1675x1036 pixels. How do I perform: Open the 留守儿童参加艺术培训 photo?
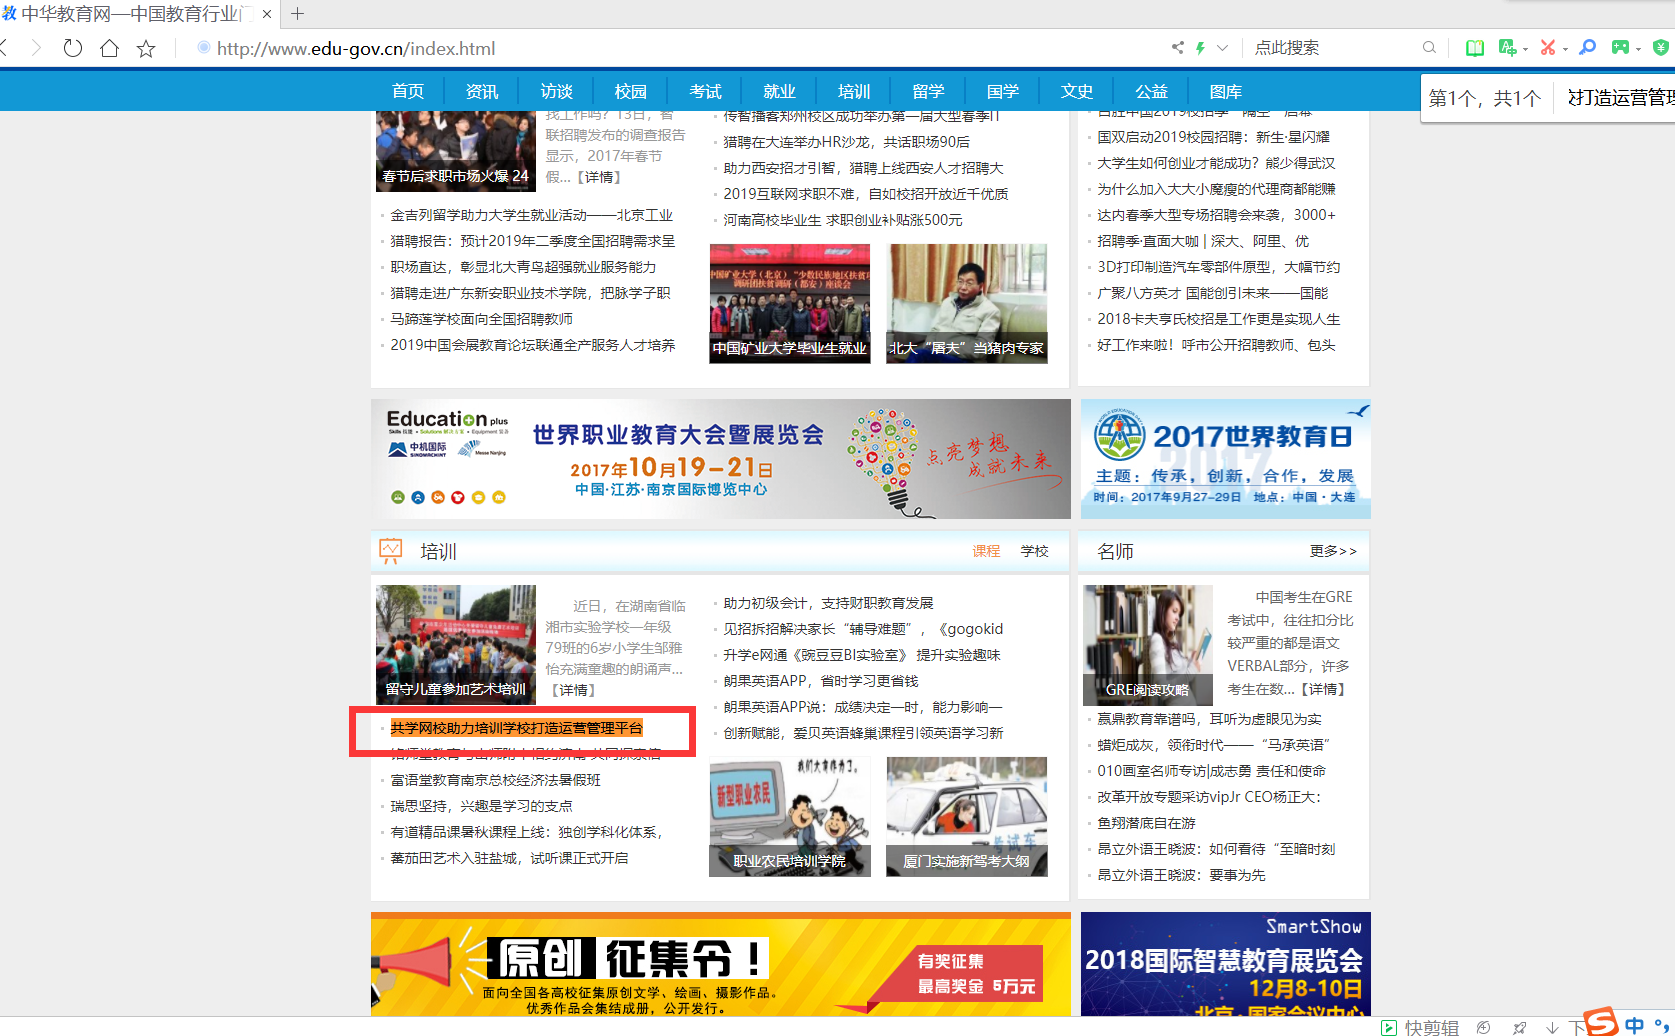pos(456,644)
